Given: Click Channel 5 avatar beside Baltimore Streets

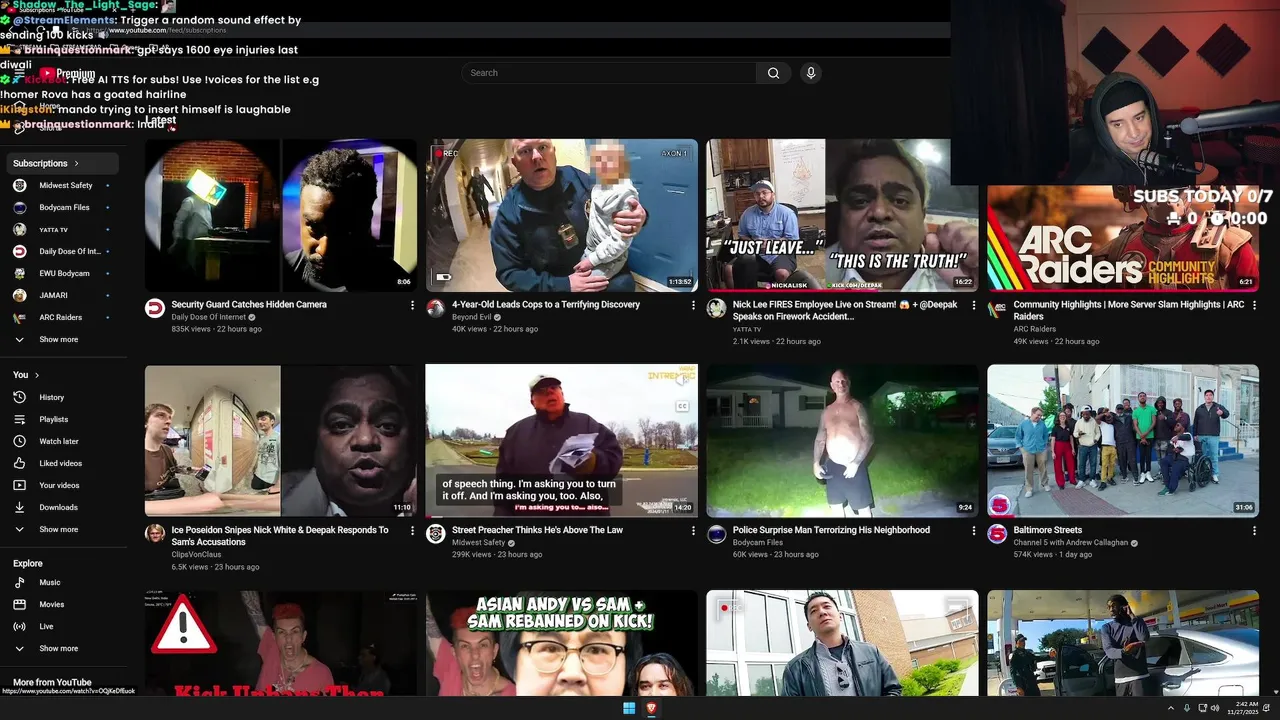Looking at the screenshot, I should tap(997, 534).
